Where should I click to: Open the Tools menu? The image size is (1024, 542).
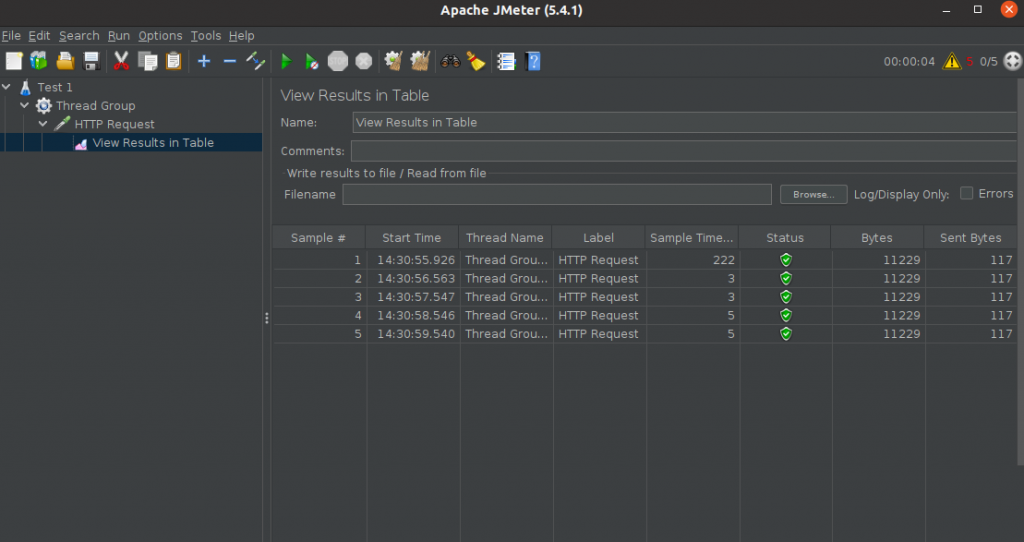click(x=206, y=36)
